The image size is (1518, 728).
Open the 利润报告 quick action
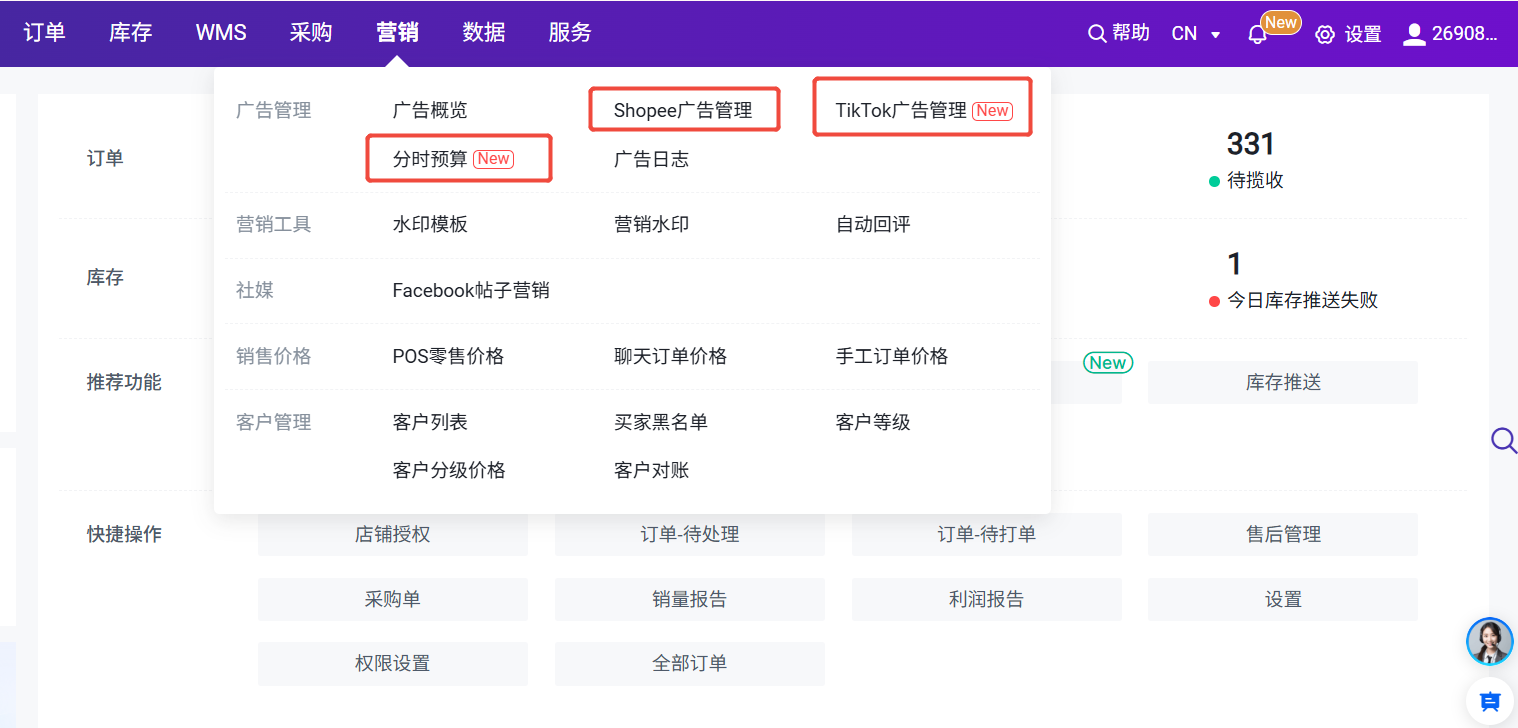(x=986, y=600)
